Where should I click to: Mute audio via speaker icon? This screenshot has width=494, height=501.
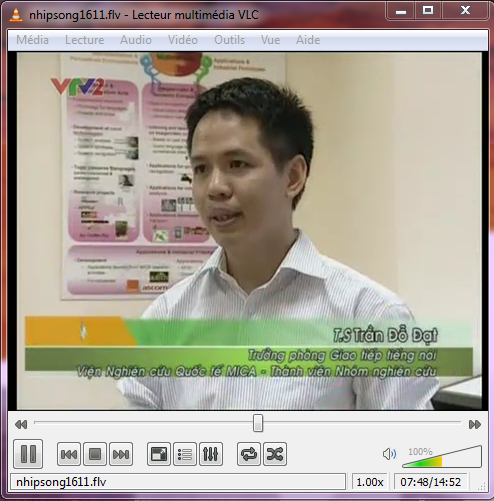click(x=389, y=454)
